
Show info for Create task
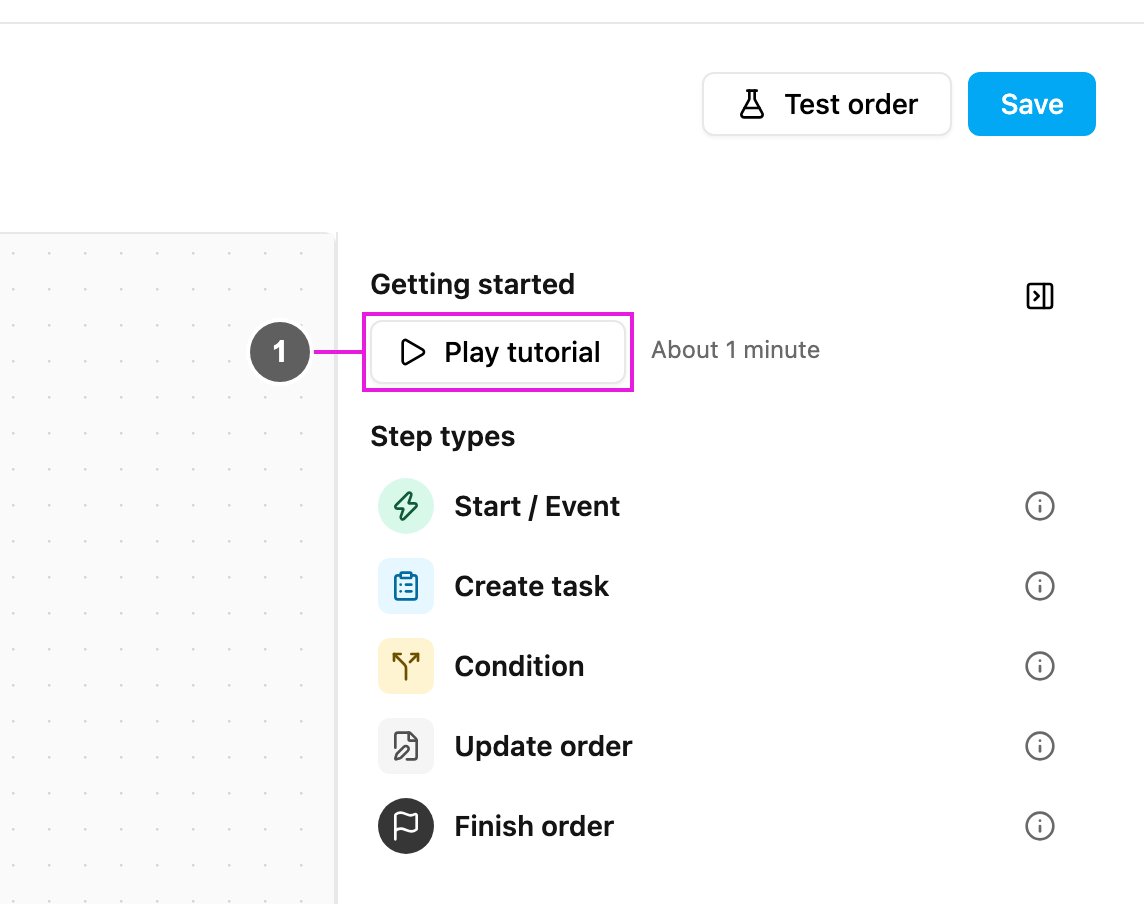(x=1040, y=586)
